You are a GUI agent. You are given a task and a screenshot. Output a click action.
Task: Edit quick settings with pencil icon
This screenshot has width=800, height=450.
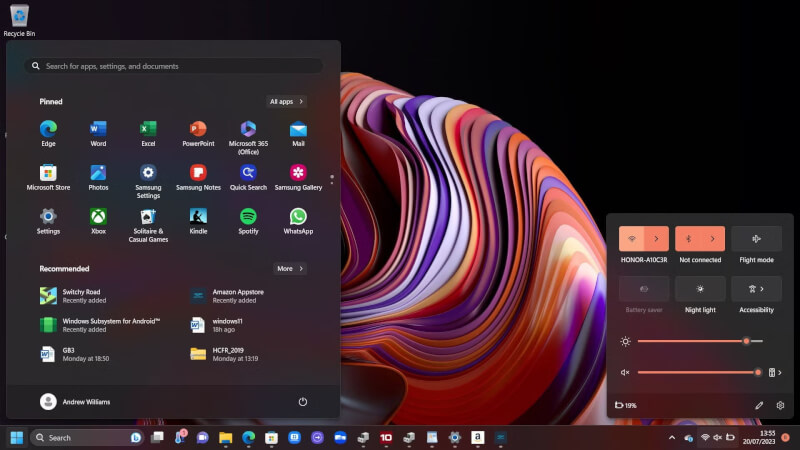point(759,405)
